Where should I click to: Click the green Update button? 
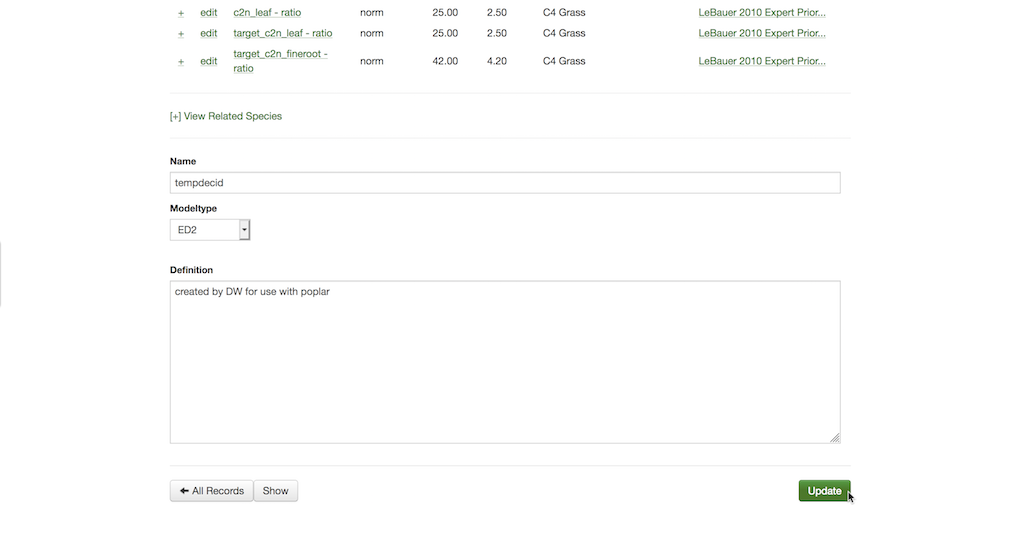click(x=824, y=491)
